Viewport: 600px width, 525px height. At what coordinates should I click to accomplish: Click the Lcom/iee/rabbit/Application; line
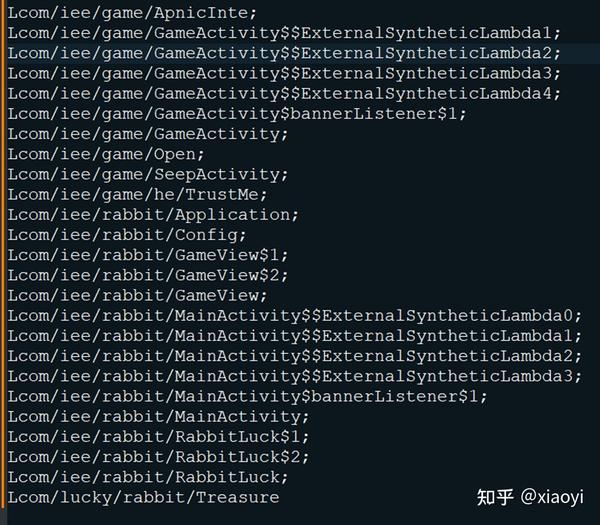(153, 215)
